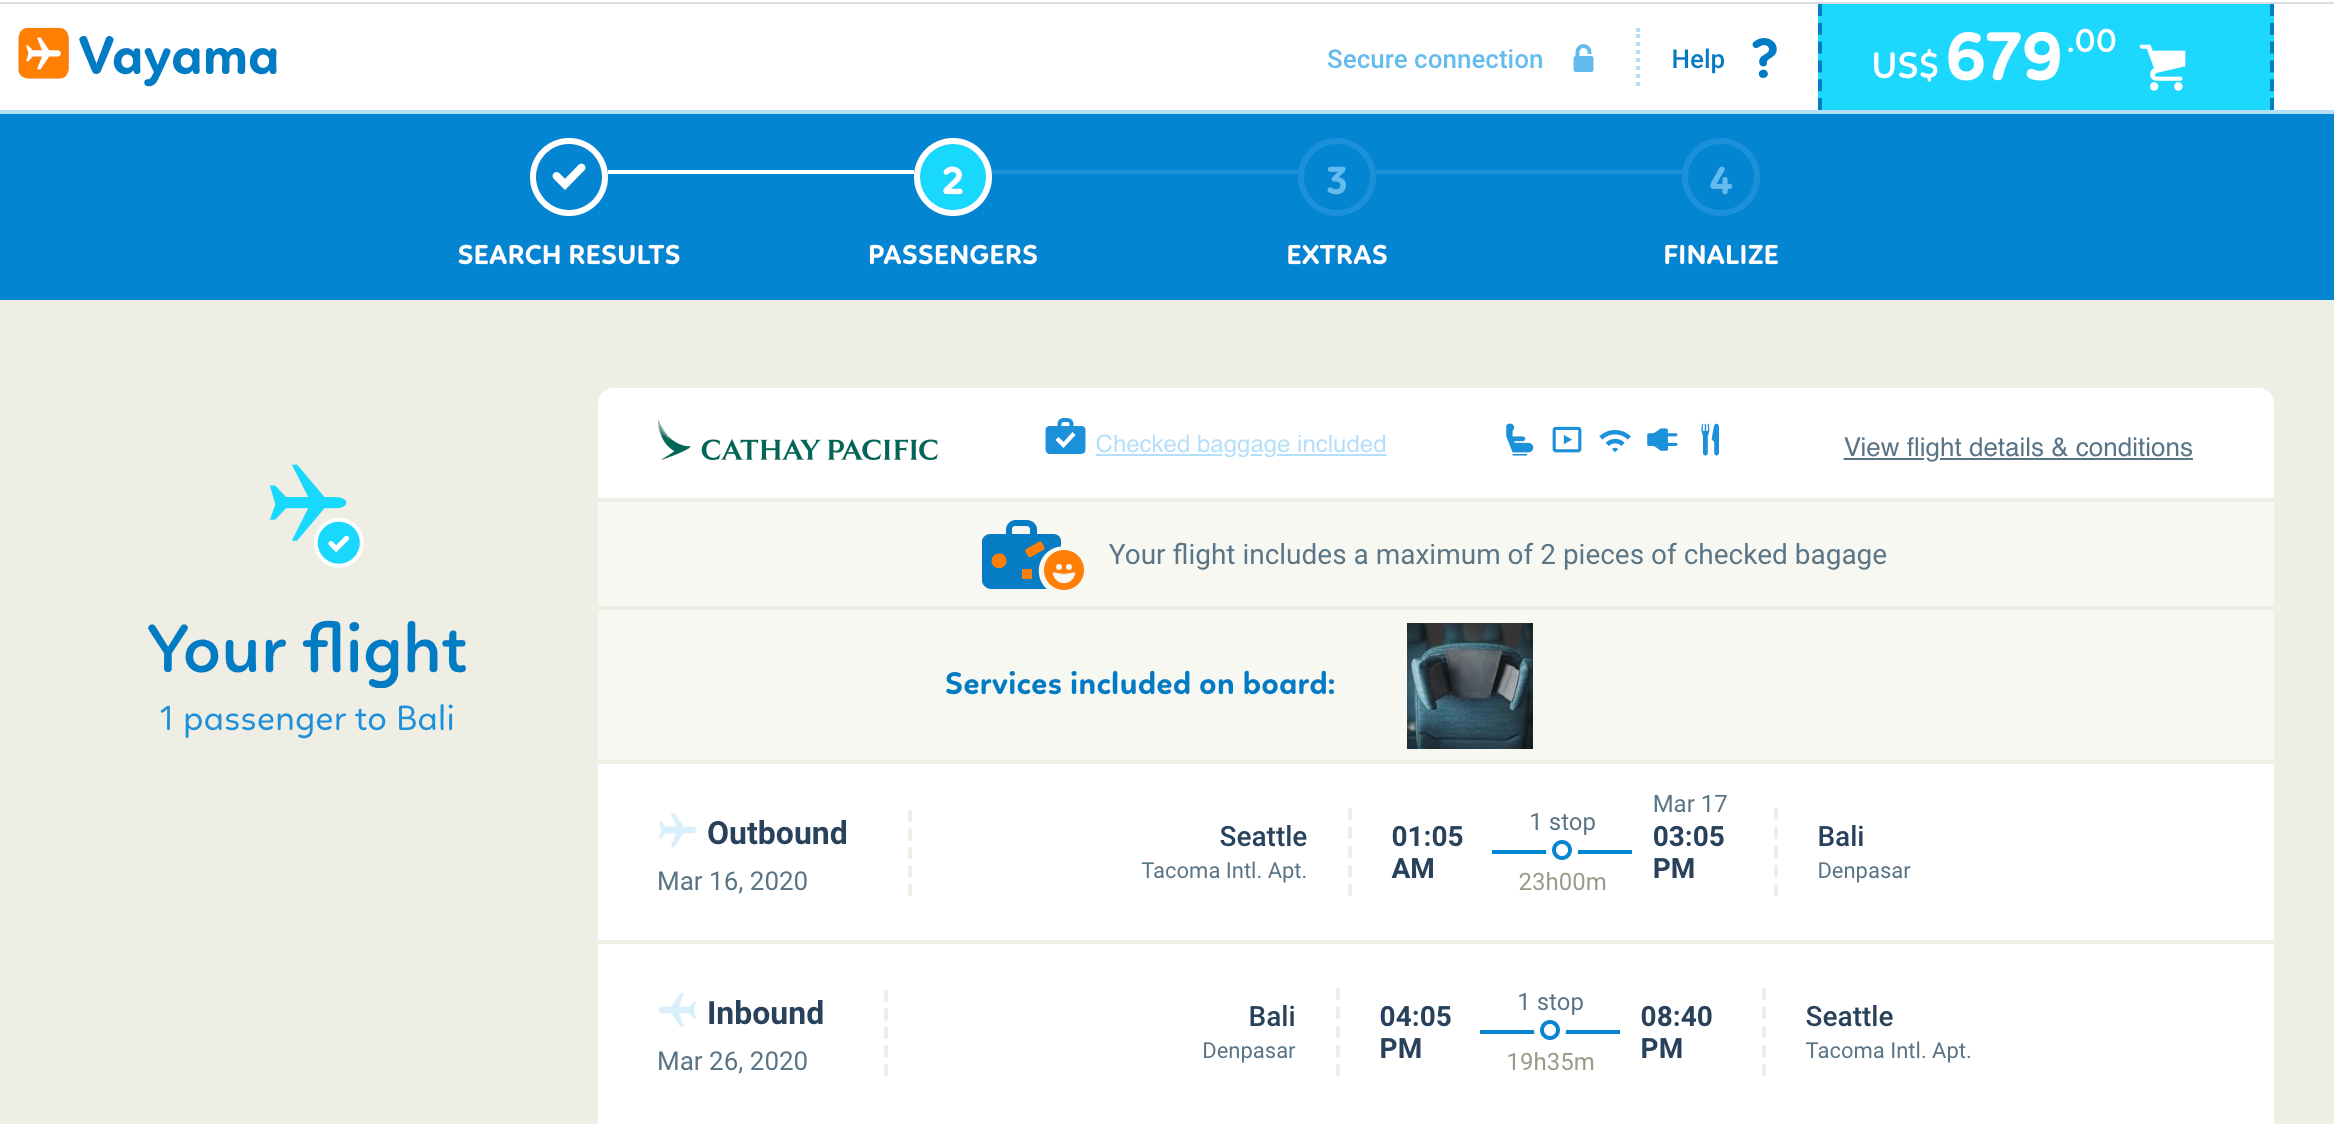Click the Secure connection text link
The height and width of the screenshot is (1124, 2334).
click(x=1434, y=59)
